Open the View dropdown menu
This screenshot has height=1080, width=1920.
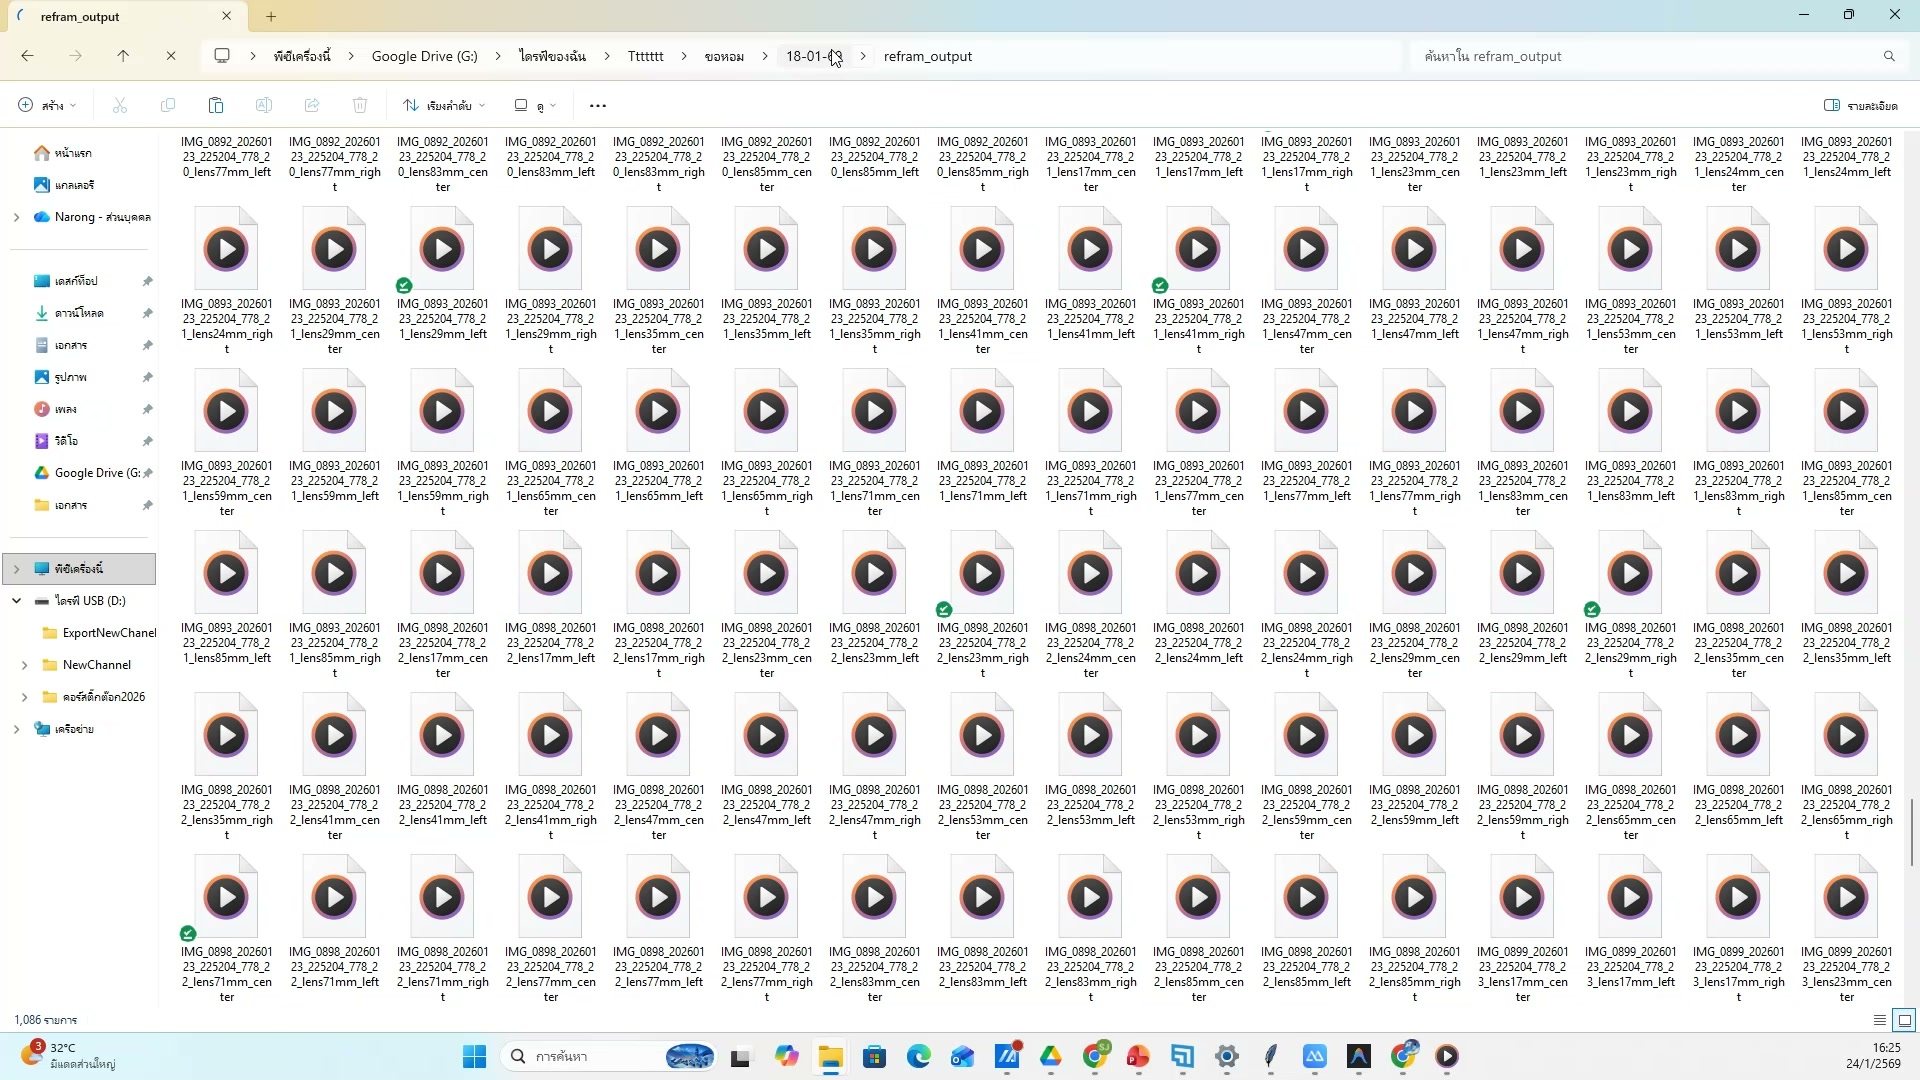(x=535, y=105)
